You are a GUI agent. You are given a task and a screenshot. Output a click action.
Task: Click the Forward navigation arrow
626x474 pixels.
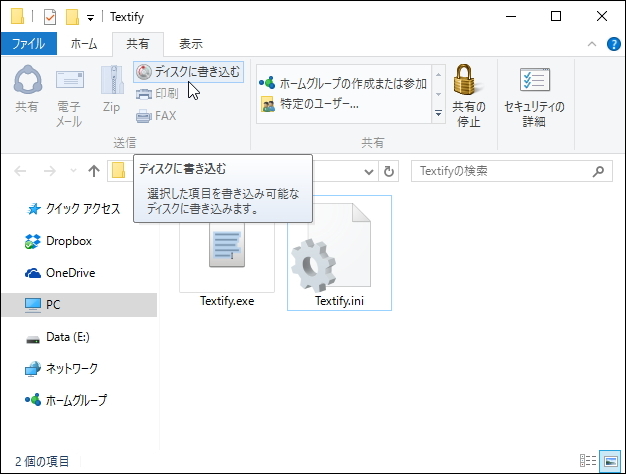click(50, 171)
